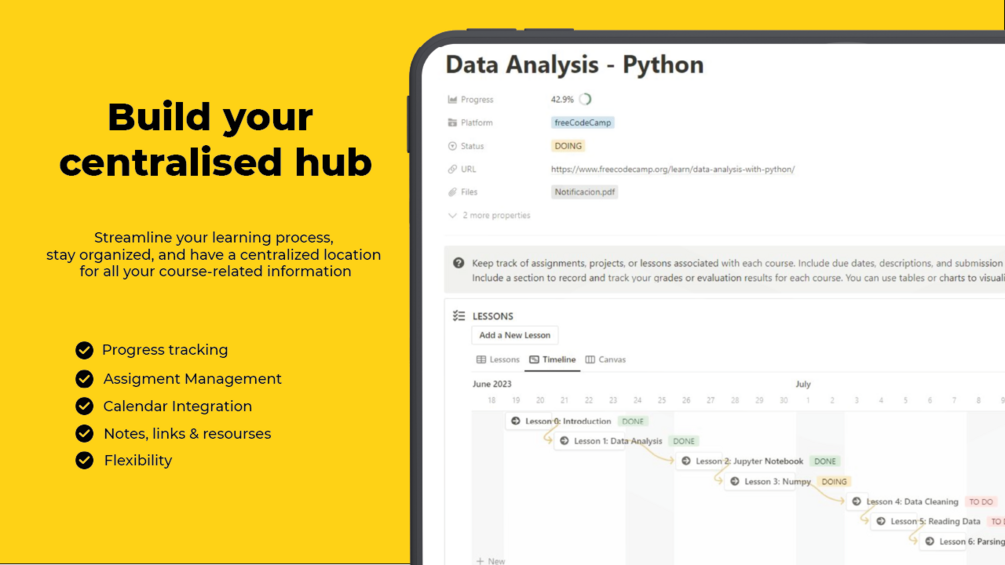Click the Platform property icon
The image size is (1005, 565).
coord(453,123)
